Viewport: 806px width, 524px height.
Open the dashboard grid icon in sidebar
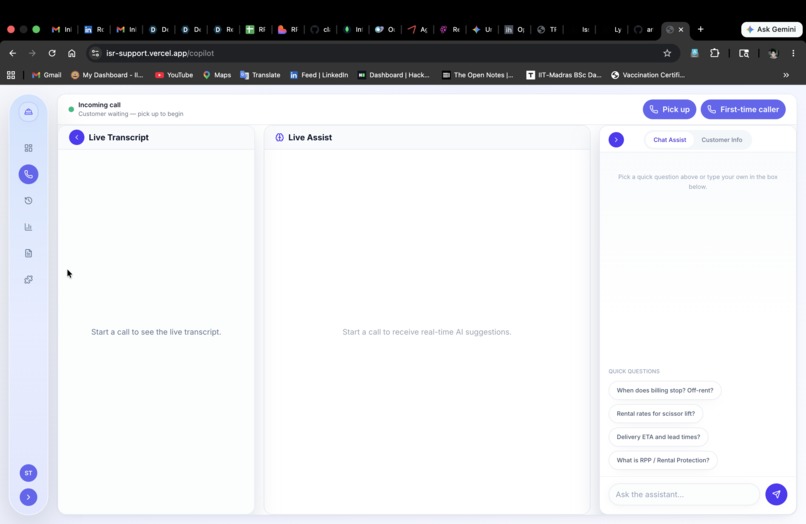click(x=28, y=148)
